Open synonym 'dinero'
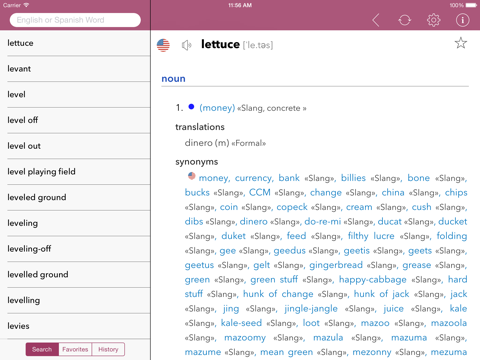The width and height of the screenshot is (480, 360). (x=253, y=221)
